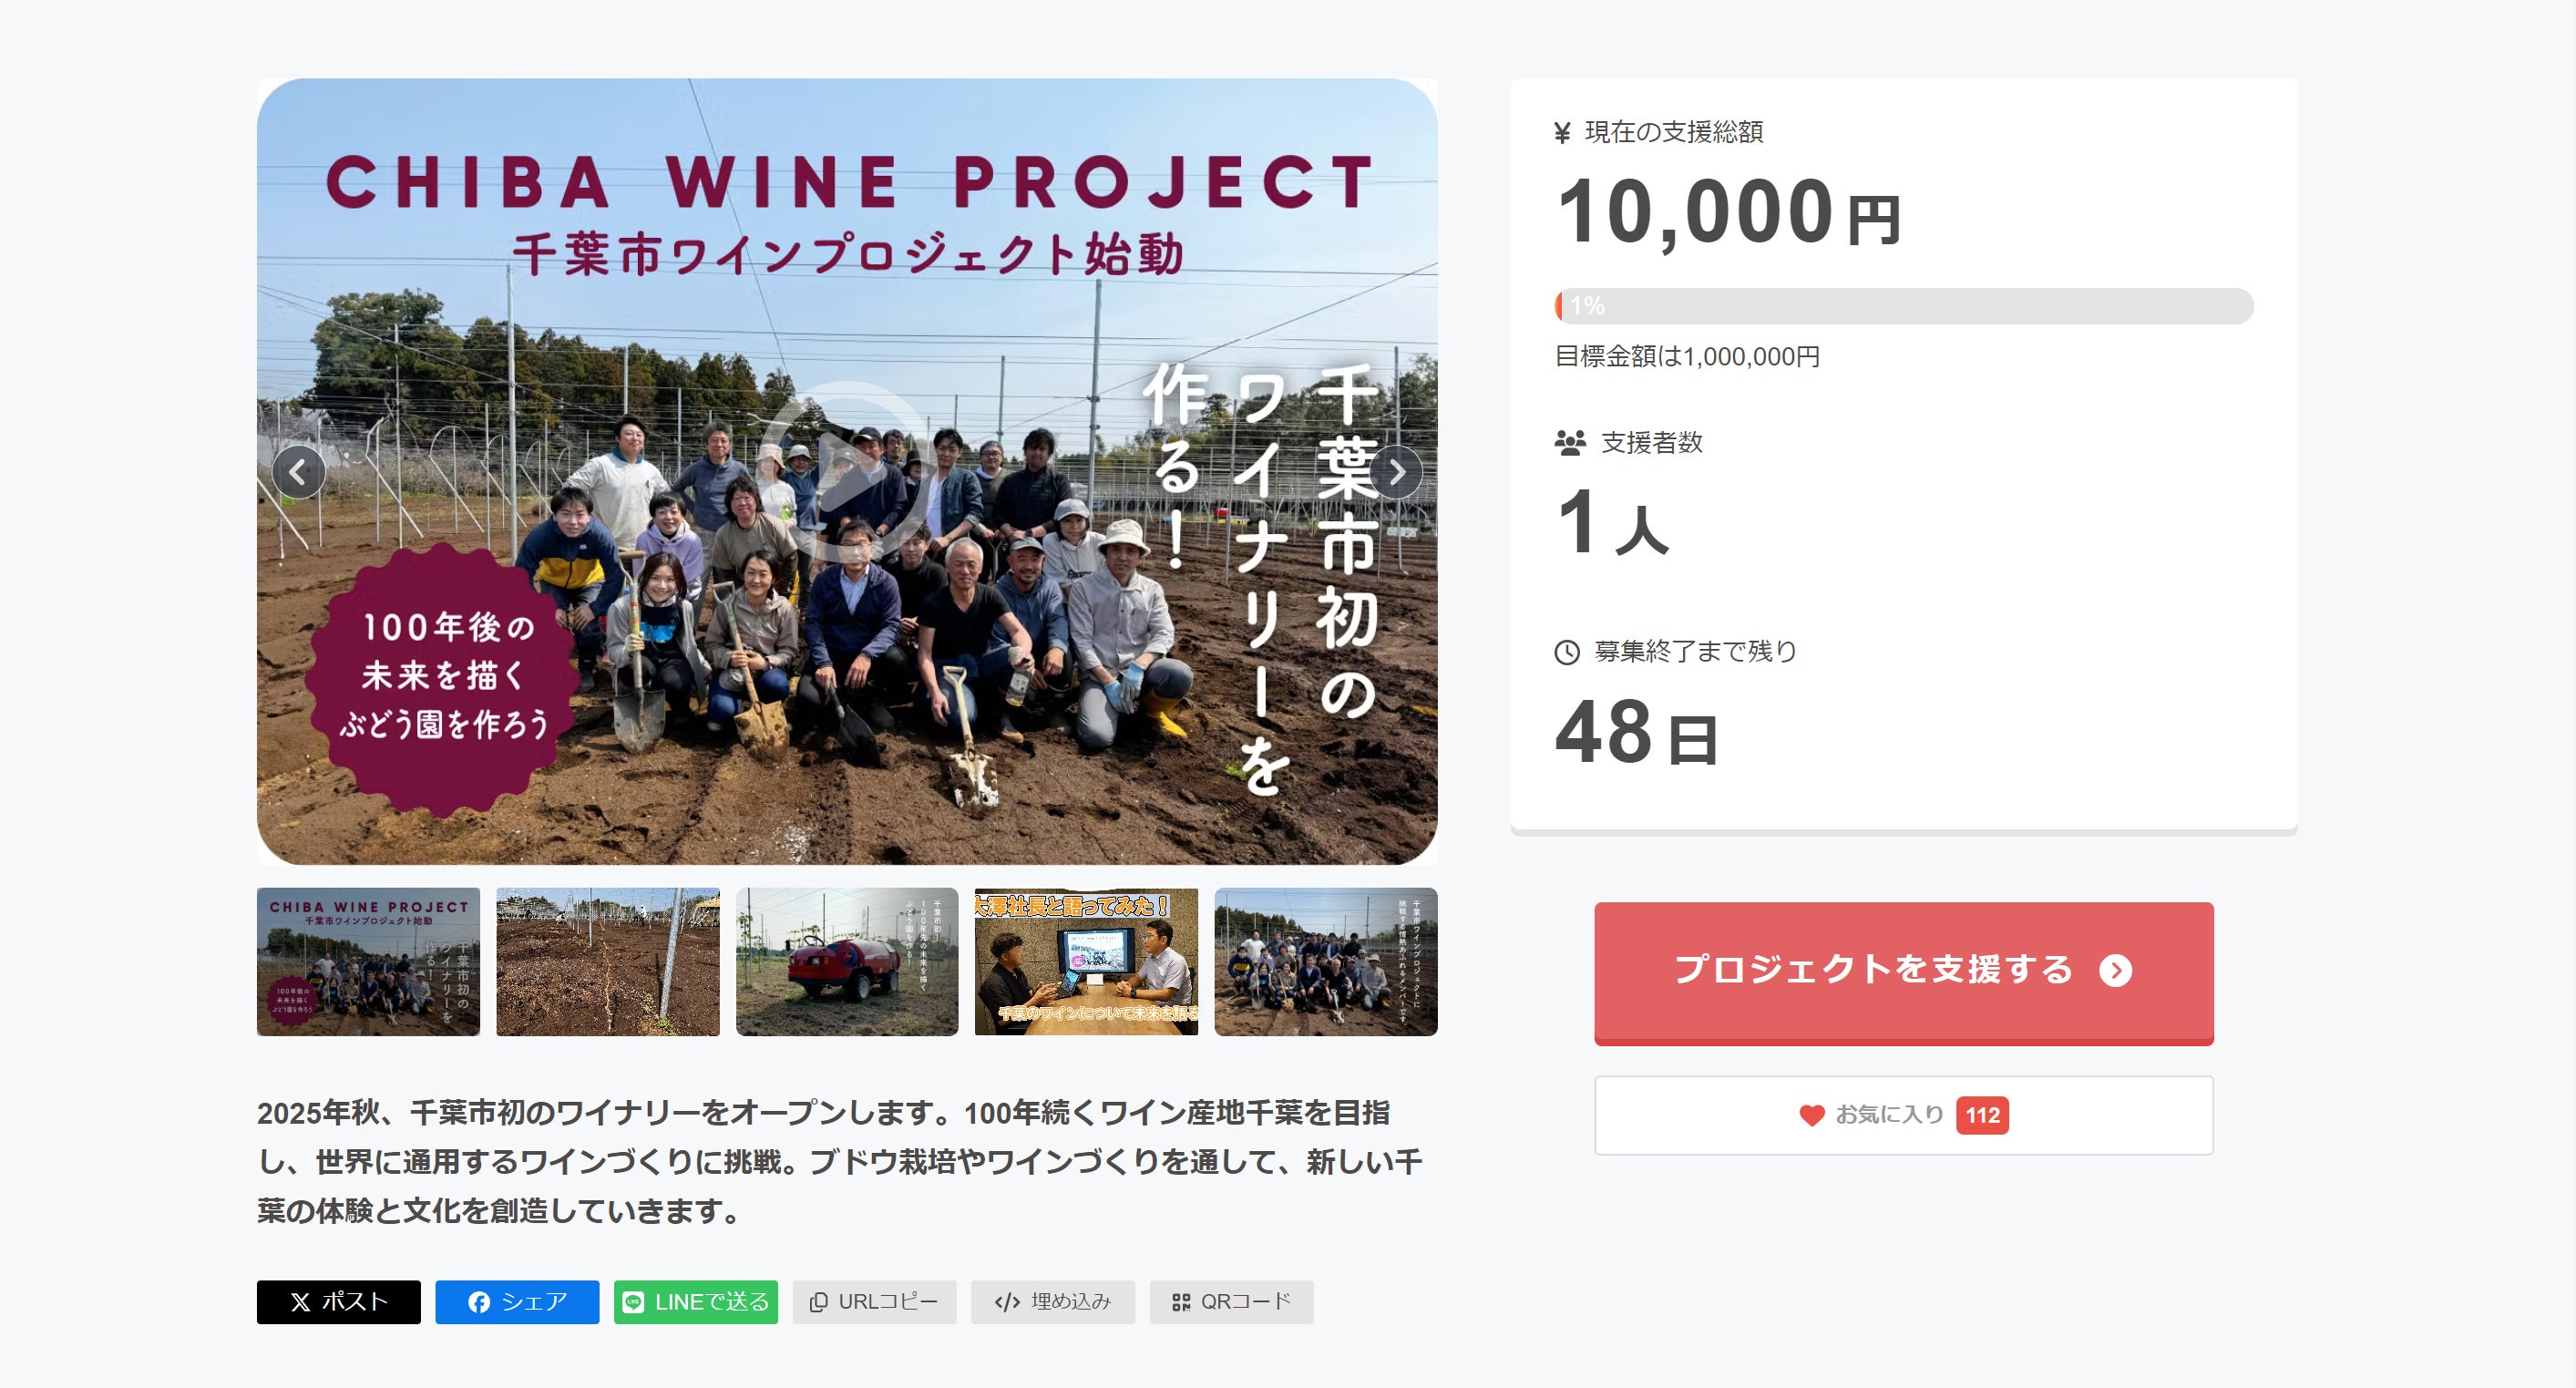Select the first Chiba Wine Project thumbnail
The width and height of the screenshot is (2576, 1388).
pos(368,961)
